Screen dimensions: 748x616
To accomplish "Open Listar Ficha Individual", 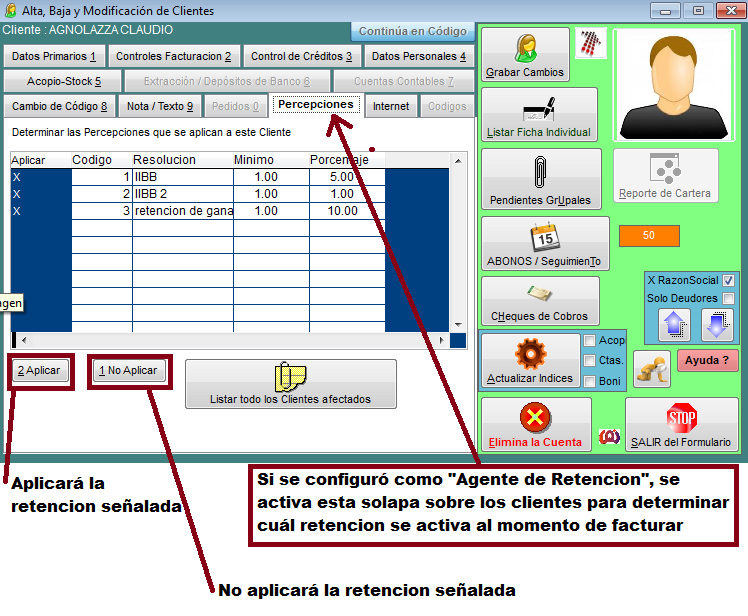I will point(539,115).
